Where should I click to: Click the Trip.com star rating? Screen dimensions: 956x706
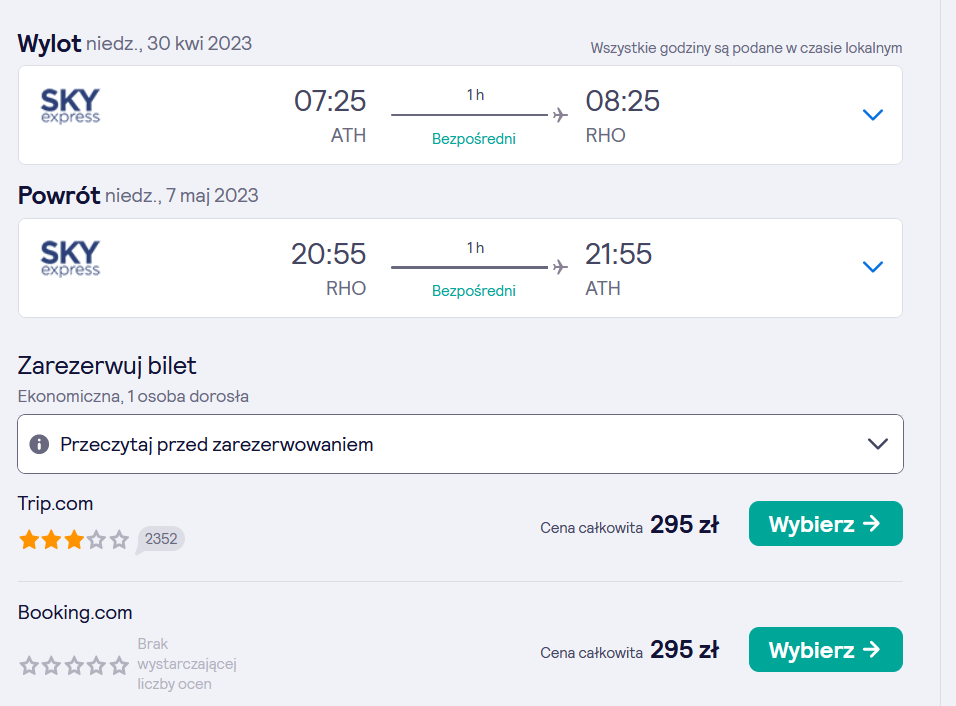pyautogui.click(x=74, y=540)
